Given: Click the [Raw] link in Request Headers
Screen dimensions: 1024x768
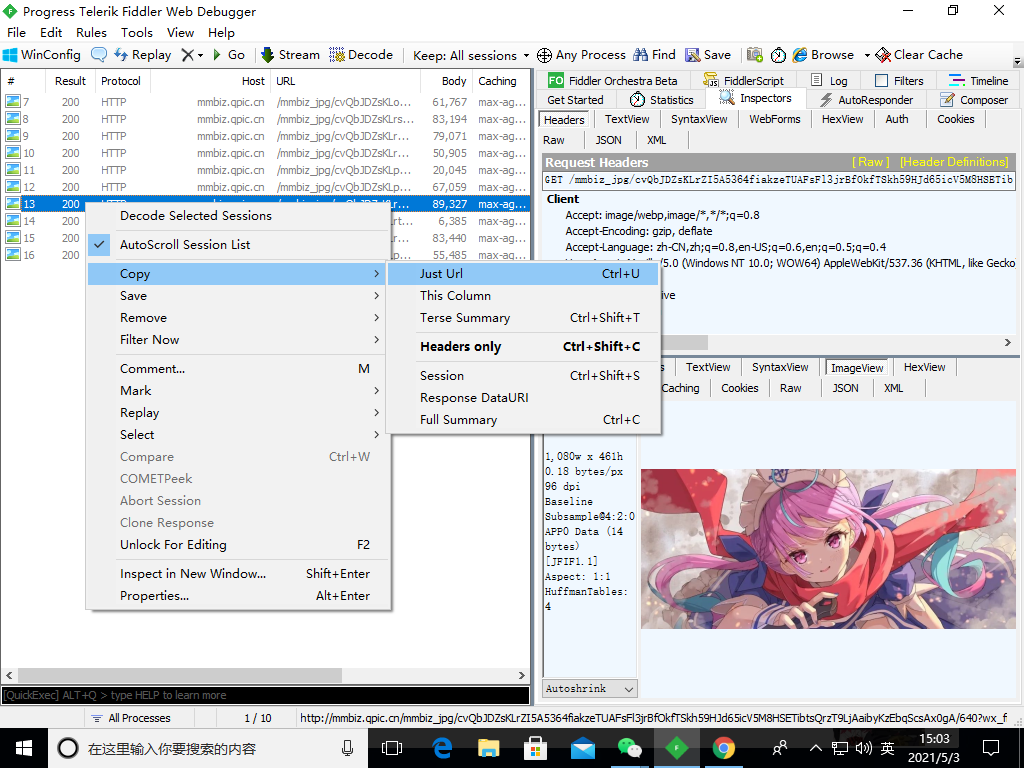Looking at the screenshot, I should tap(871, 162).
